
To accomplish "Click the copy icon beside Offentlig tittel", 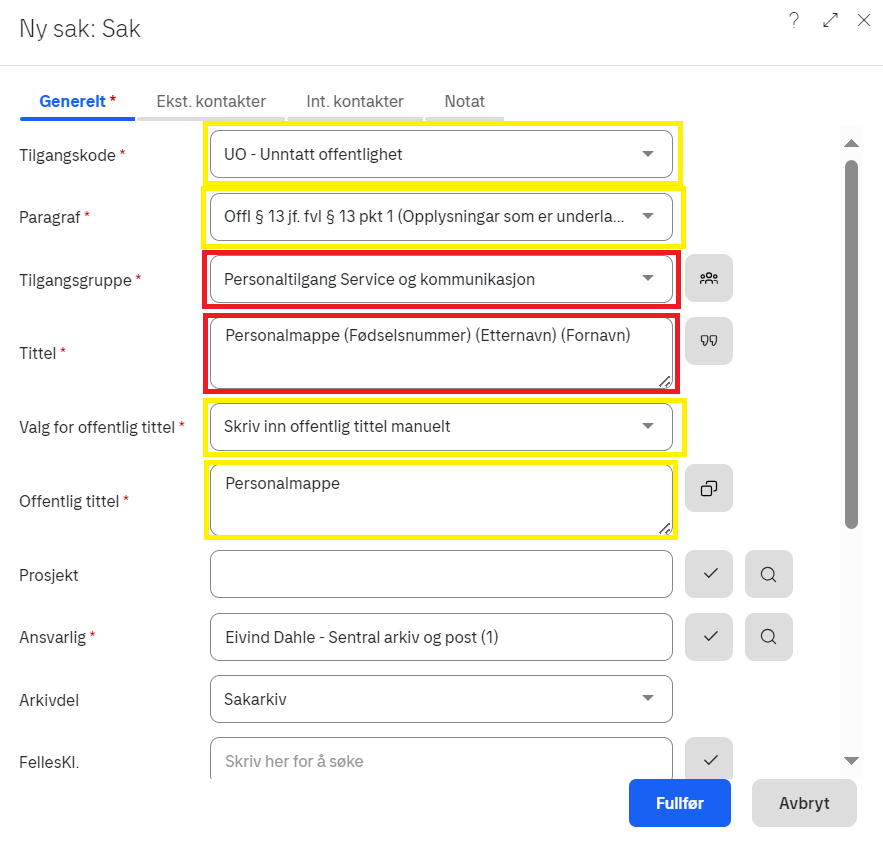I will [708, 488].
